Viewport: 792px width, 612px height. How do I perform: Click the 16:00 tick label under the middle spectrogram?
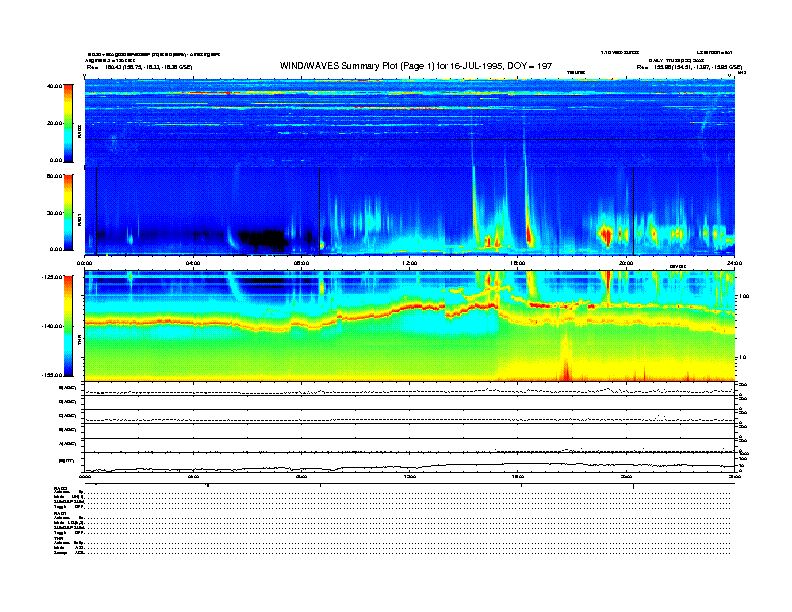pyautogui.click(x=517, y=263)
